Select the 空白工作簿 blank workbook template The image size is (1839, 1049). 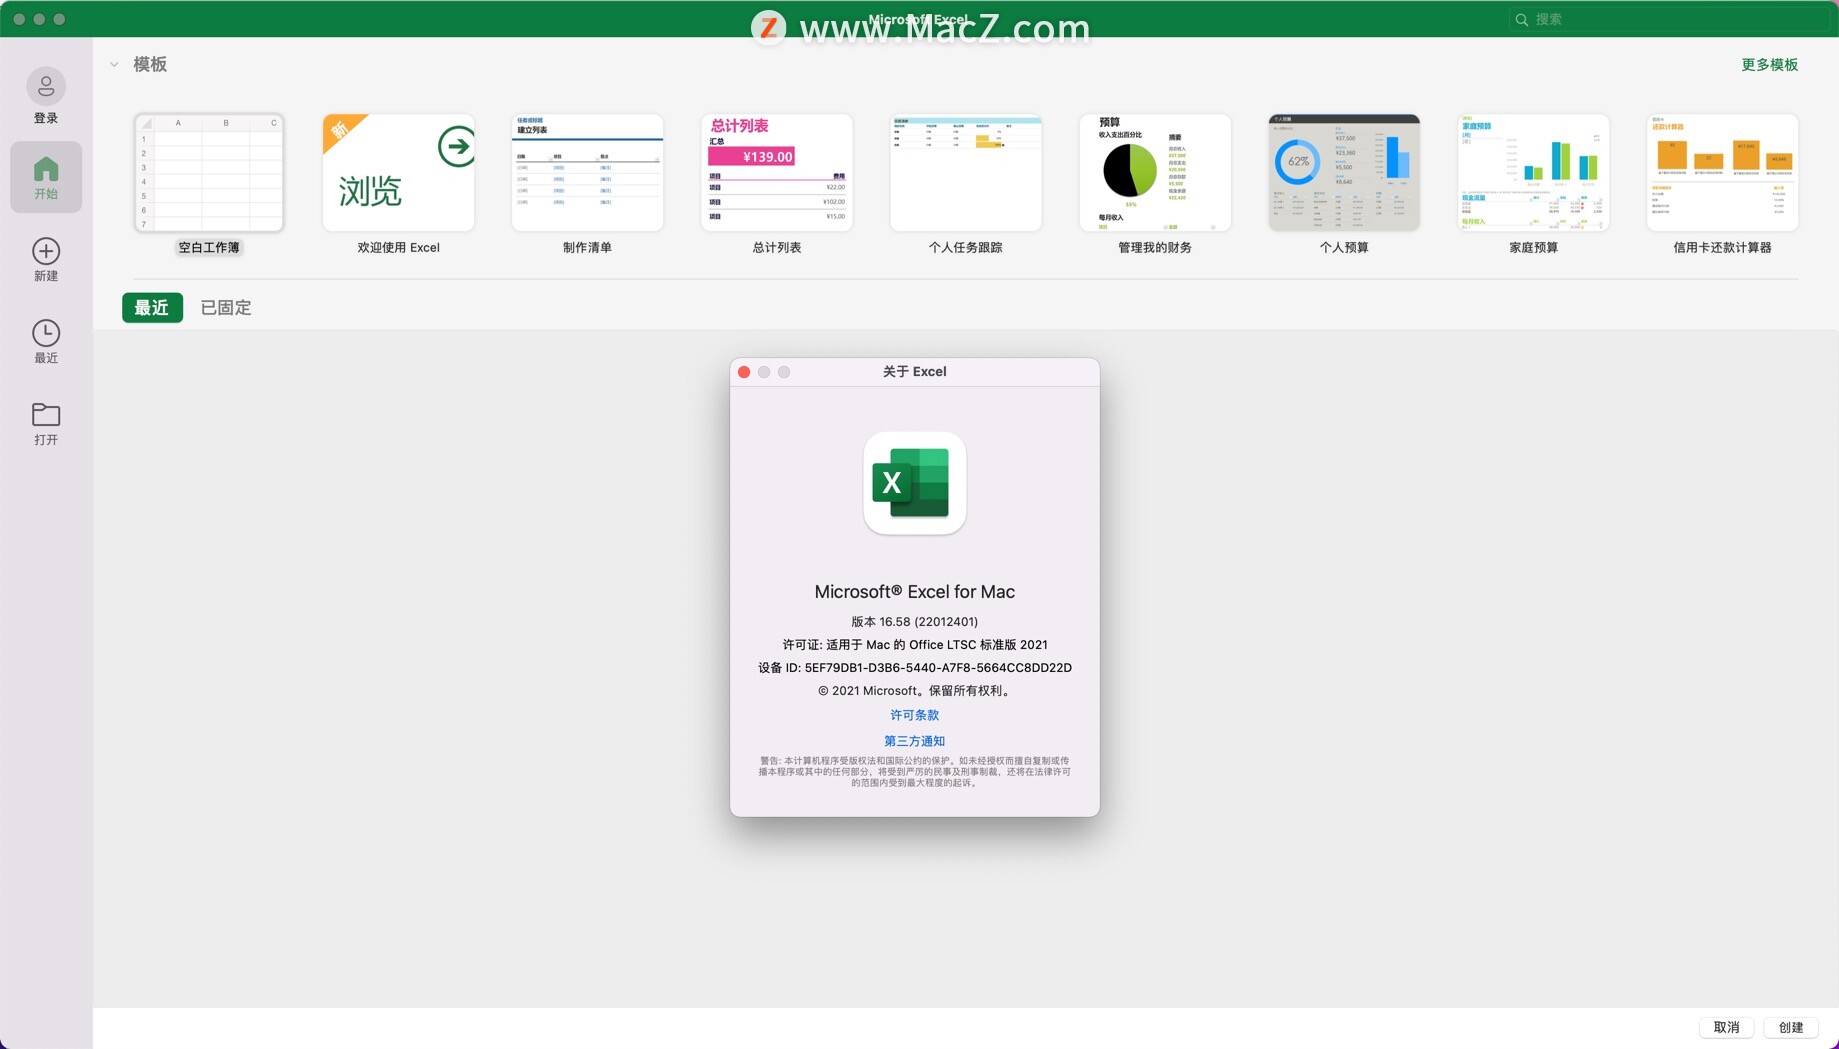coord(209,172)
